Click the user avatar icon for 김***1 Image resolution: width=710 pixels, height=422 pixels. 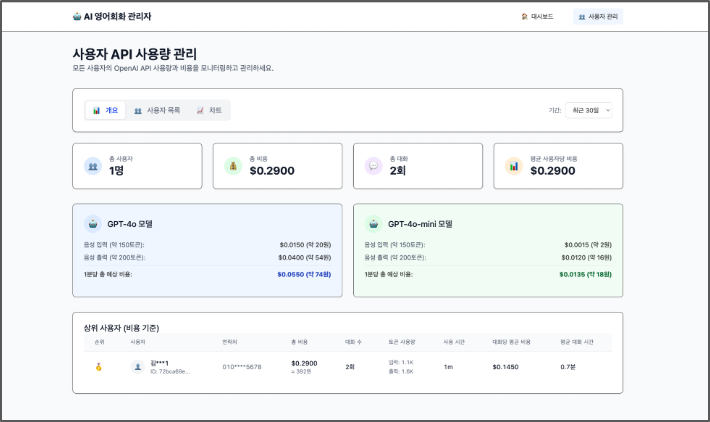(x=137, y=367)
